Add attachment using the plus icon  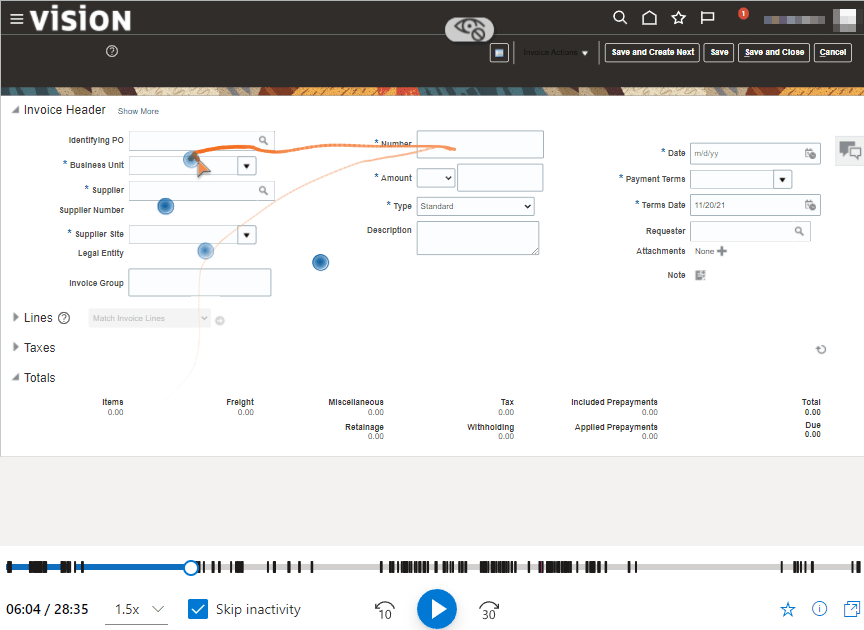[x=722, y=251]
